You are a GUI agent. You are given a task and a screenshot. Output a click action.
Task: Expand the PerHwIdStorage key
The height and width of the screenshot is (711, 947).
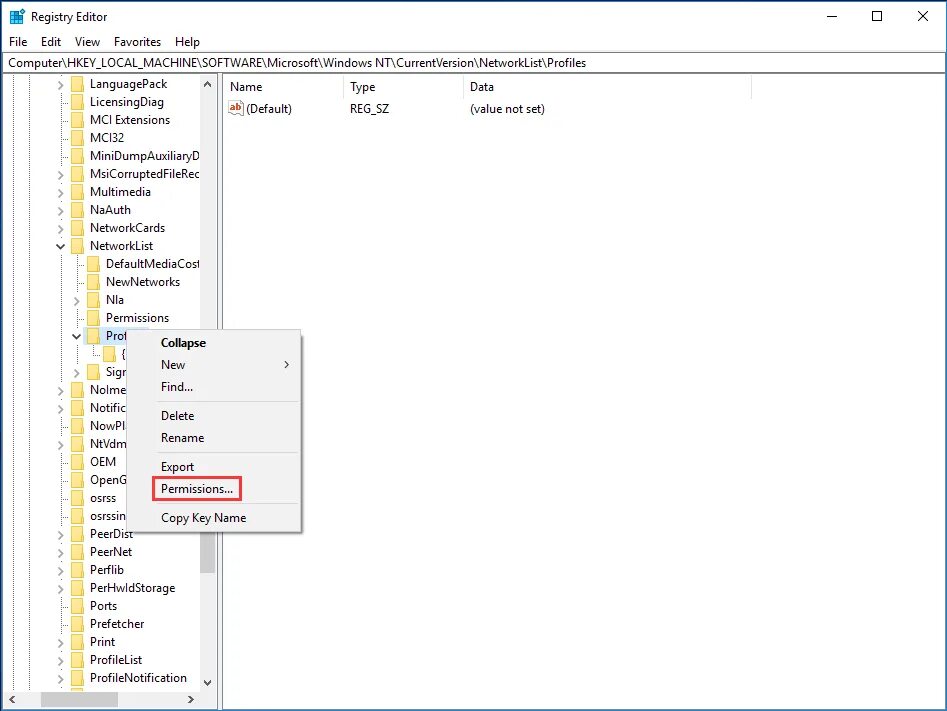[60, 589]
